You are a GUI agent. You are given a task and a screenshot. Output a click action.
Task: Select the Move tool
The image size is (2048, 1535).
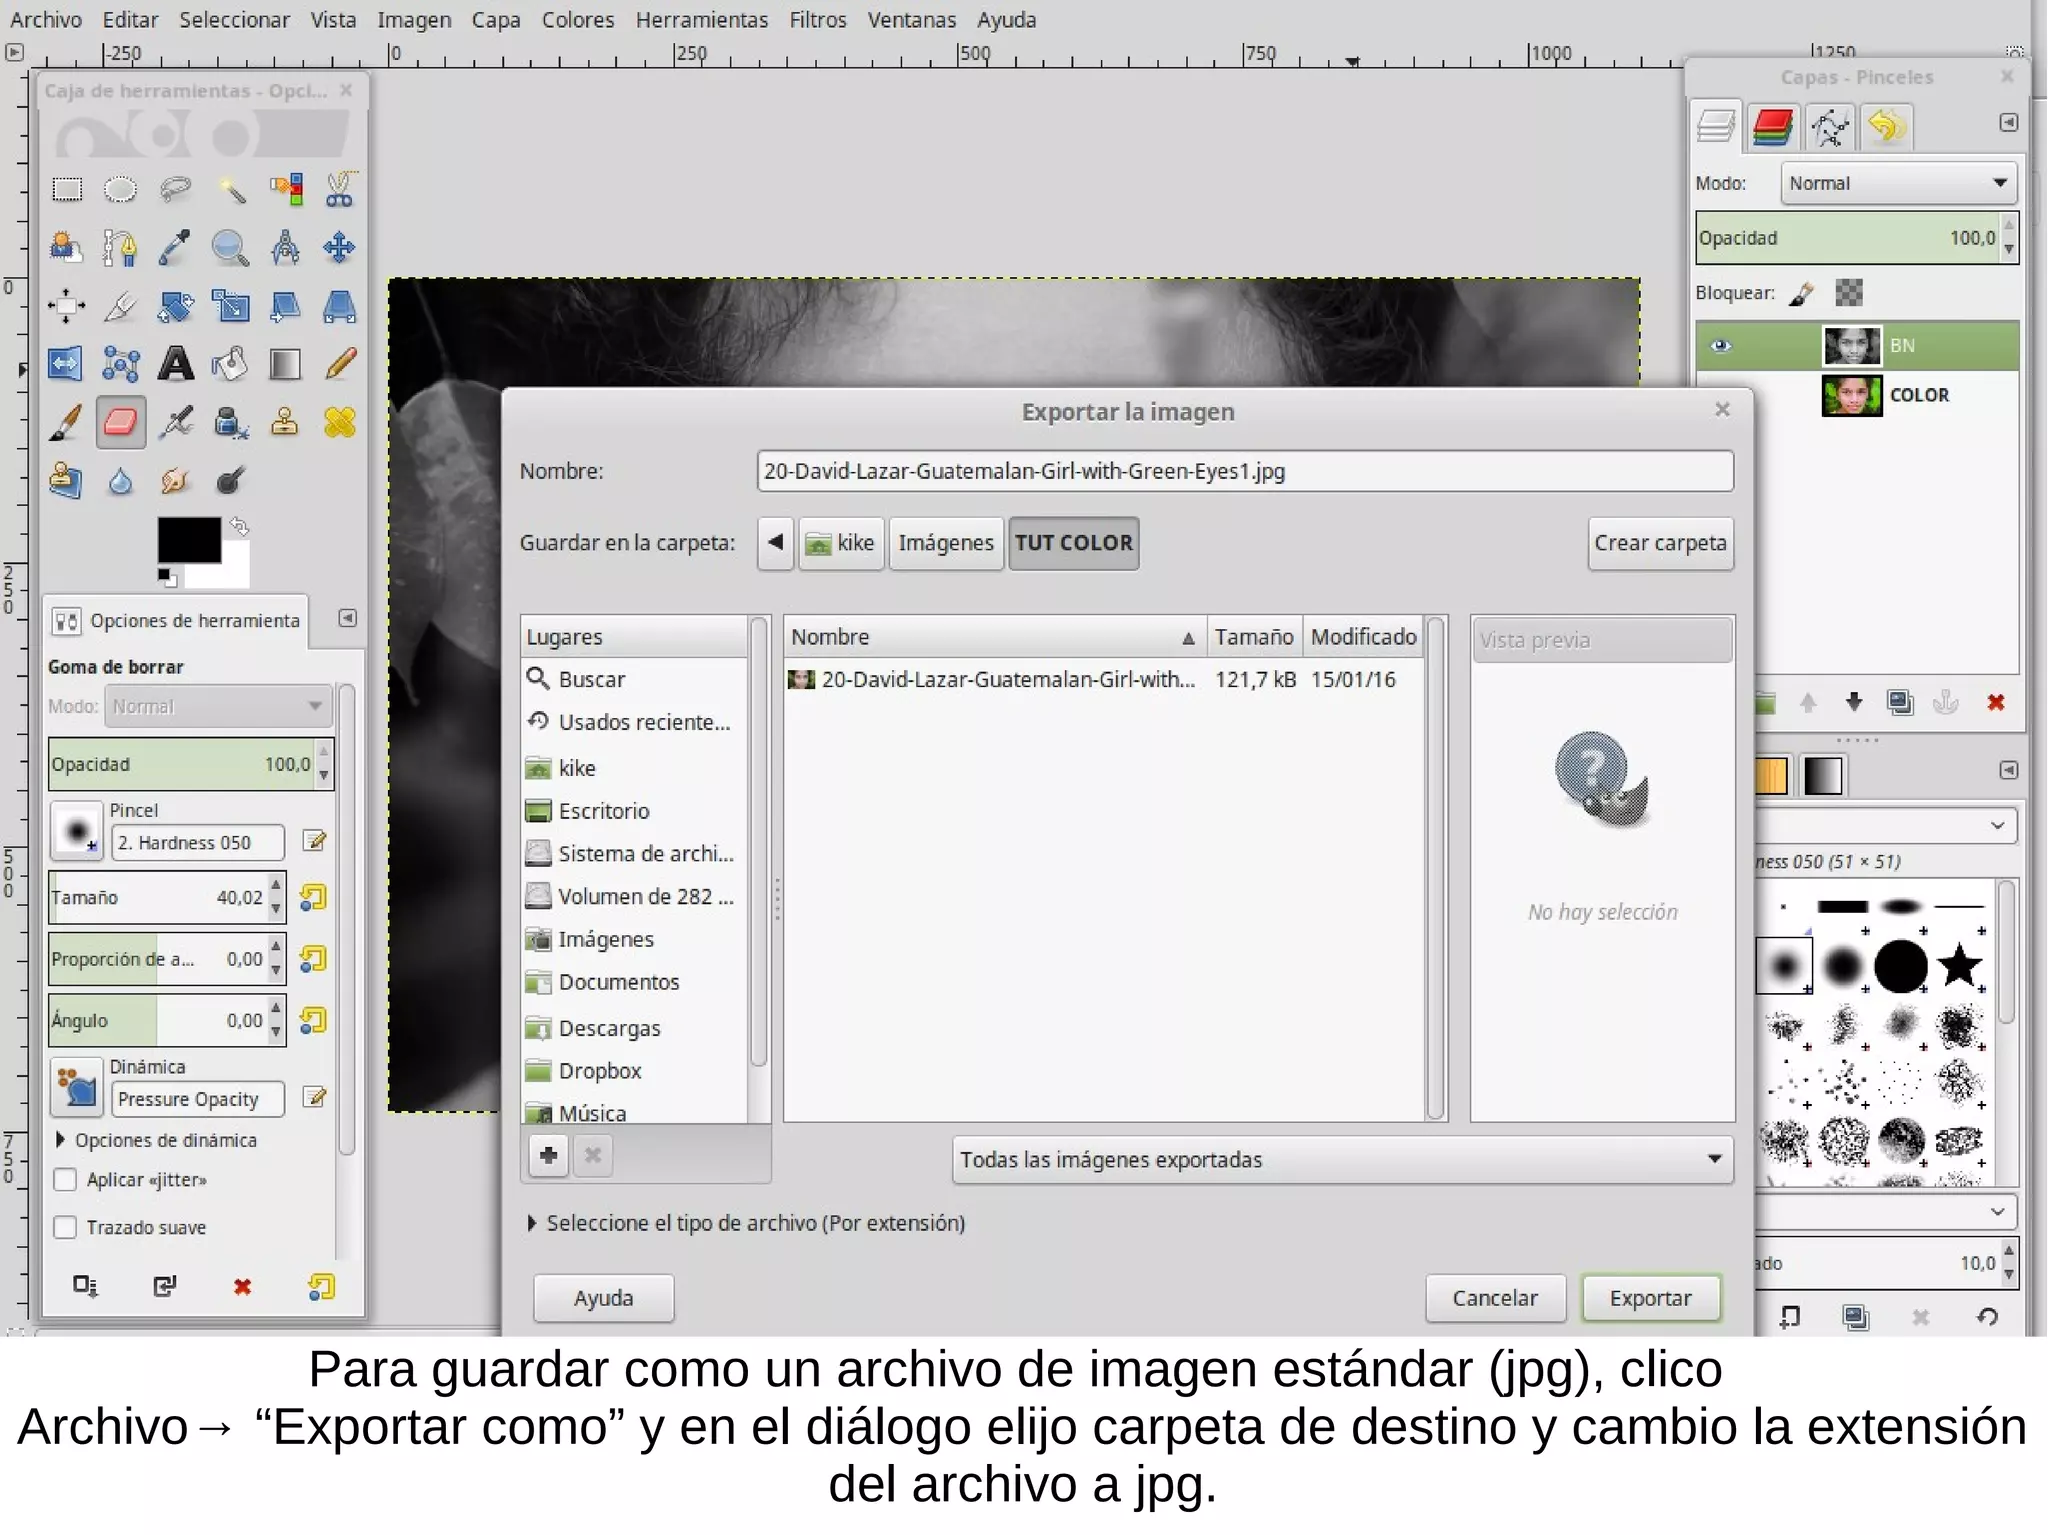(x=340, y=247)
